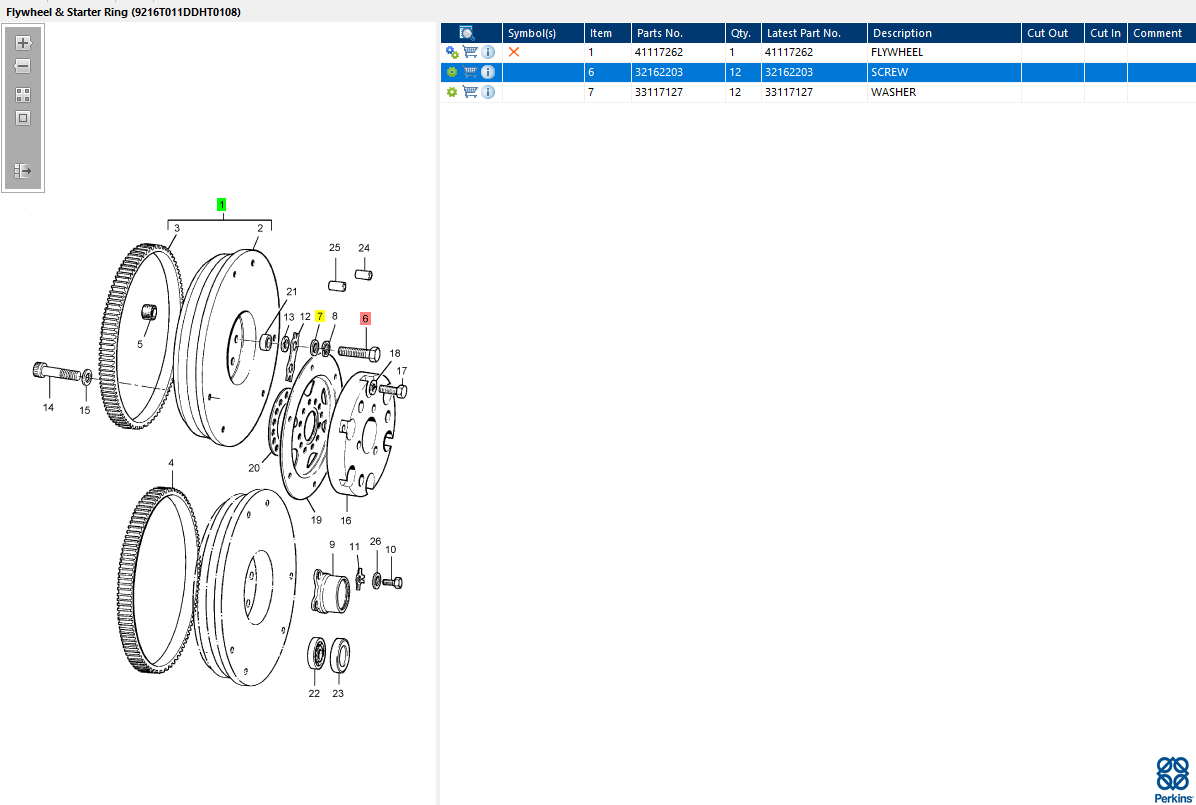The width and height of the screenshot is (1196, 805).
Task: Open info for the WASHER part
Action: [x=488, y=92]
